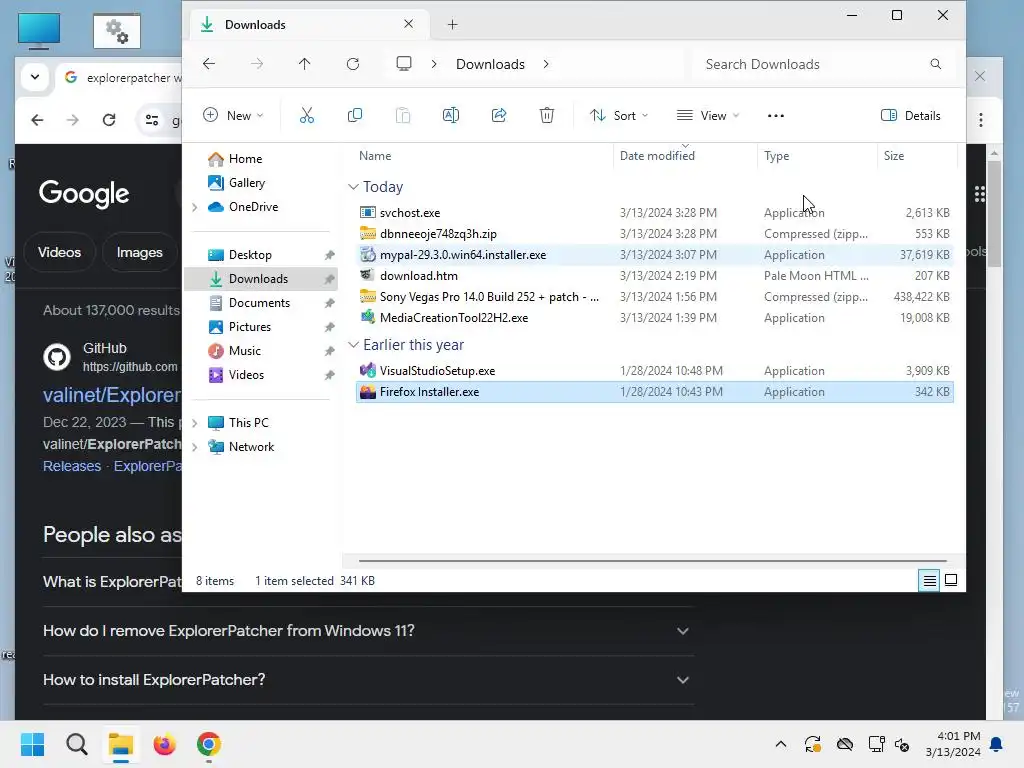Sort by Name column header
The height and width of the screenshot is (768, 1024).
coord(375,156)
